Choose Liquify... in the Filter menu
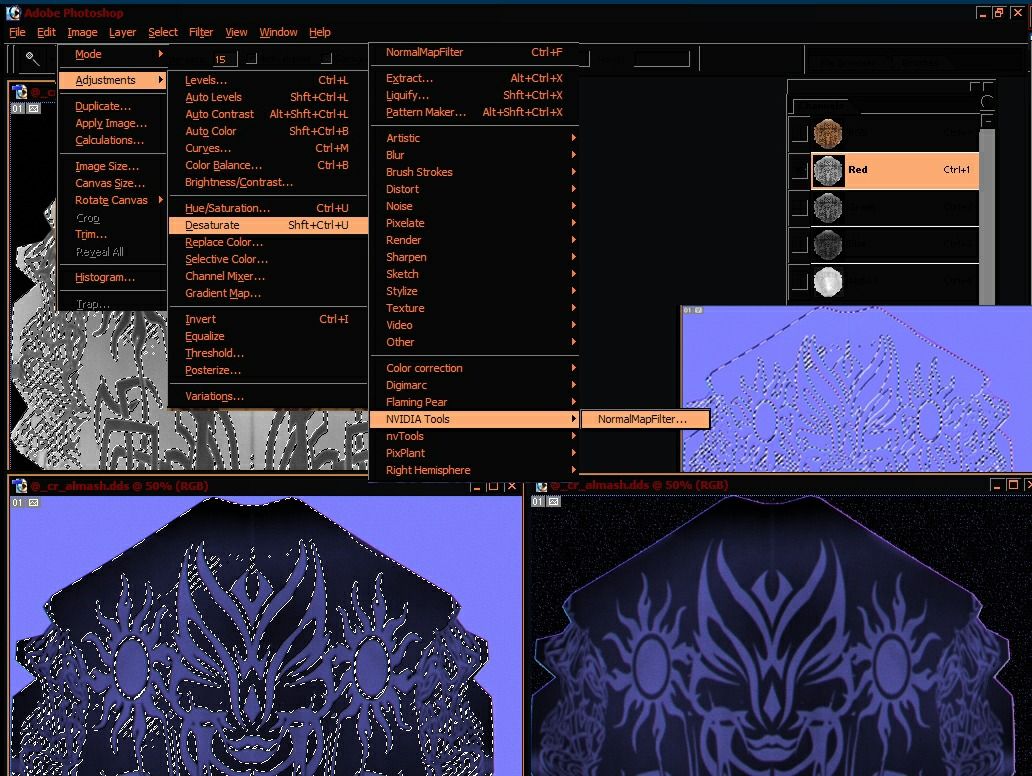 [474, 95]
